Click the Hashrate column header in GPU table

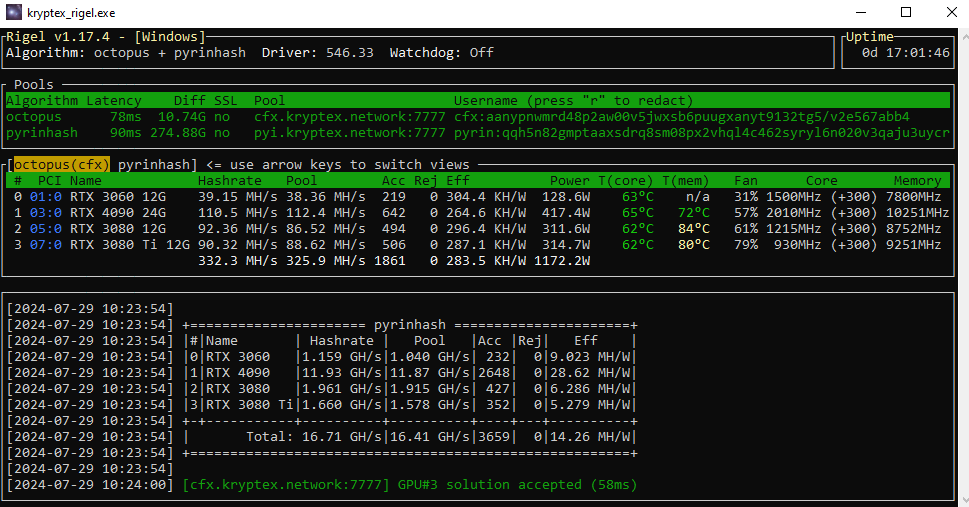pos(230,181)
